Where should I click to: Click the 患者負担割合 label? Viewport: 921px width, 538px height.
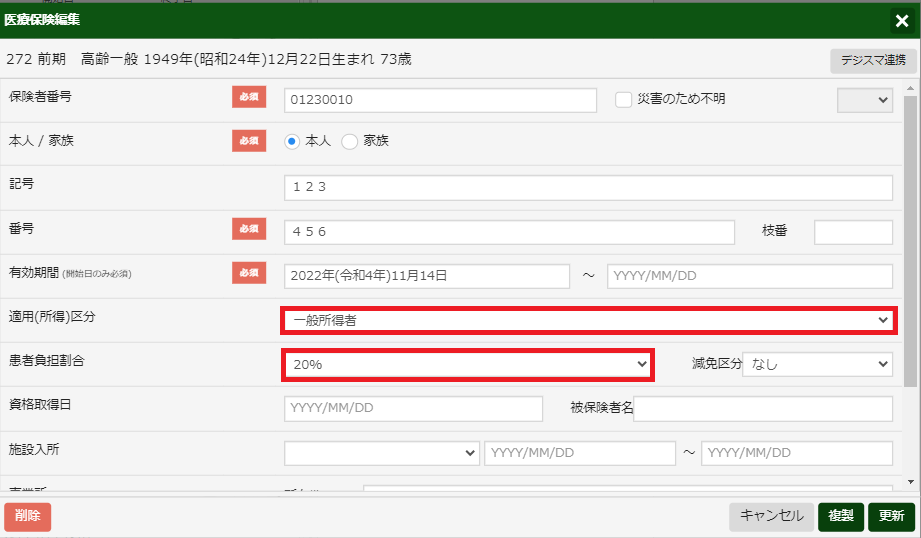click(x=46, y=361)
